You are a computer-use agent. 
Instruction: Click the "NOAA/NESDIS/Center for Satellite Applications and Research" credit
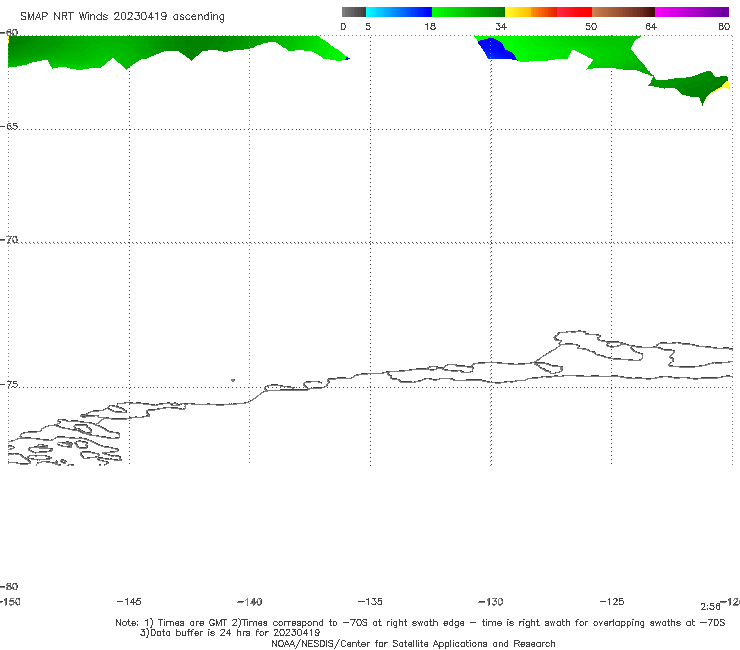(x=413, y=643)
